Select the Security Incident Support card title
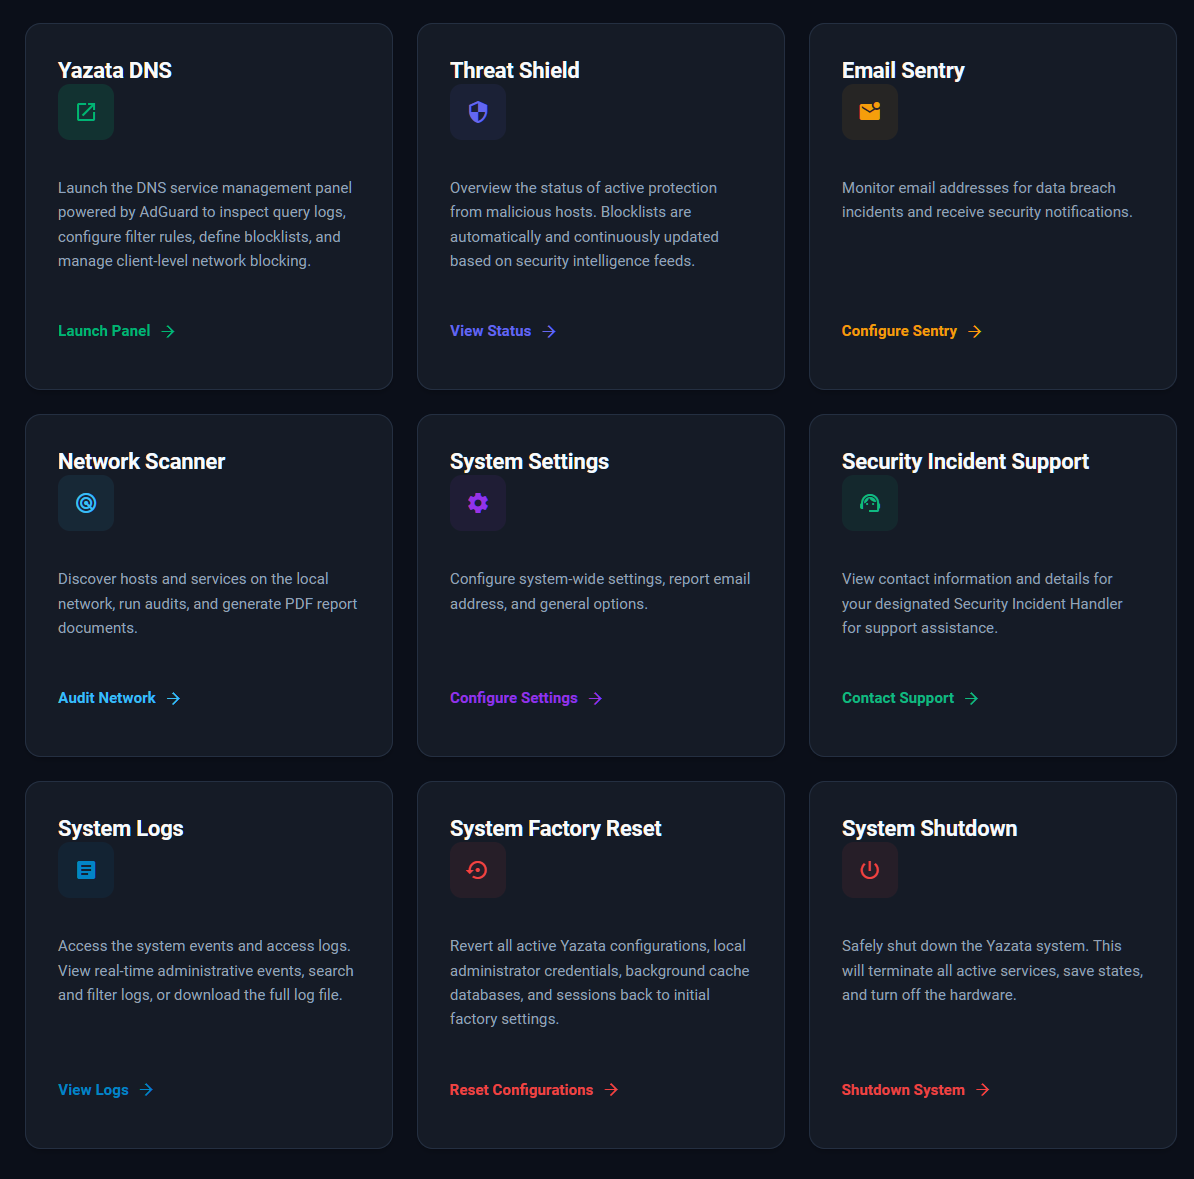This screenshot has height=1179, width=1194. click(966, 462)
